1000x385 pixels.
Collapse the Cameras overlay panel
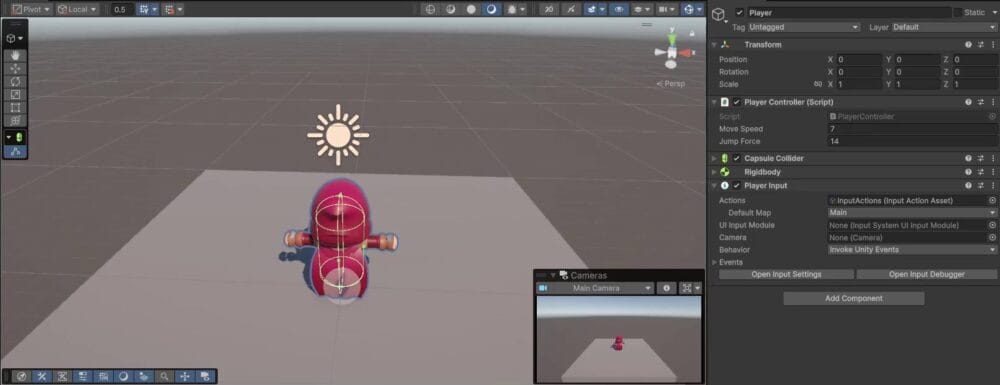coord(553,275)
